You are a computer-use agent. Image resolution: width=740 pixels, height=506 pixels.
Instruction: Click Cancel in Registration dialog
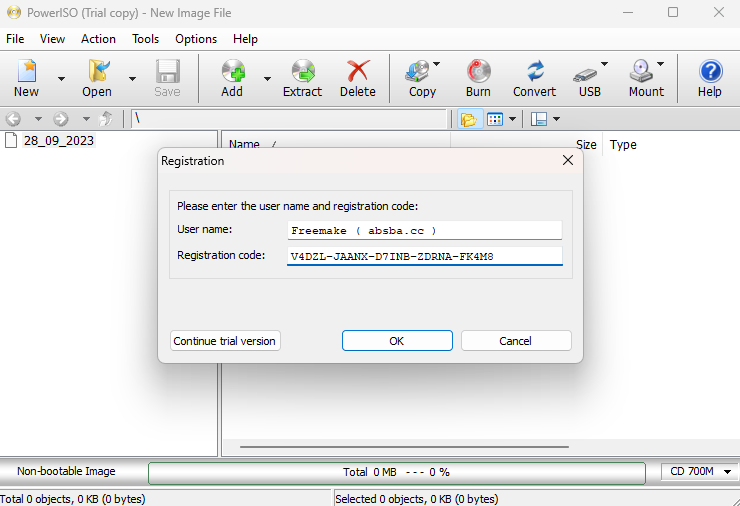516,341
